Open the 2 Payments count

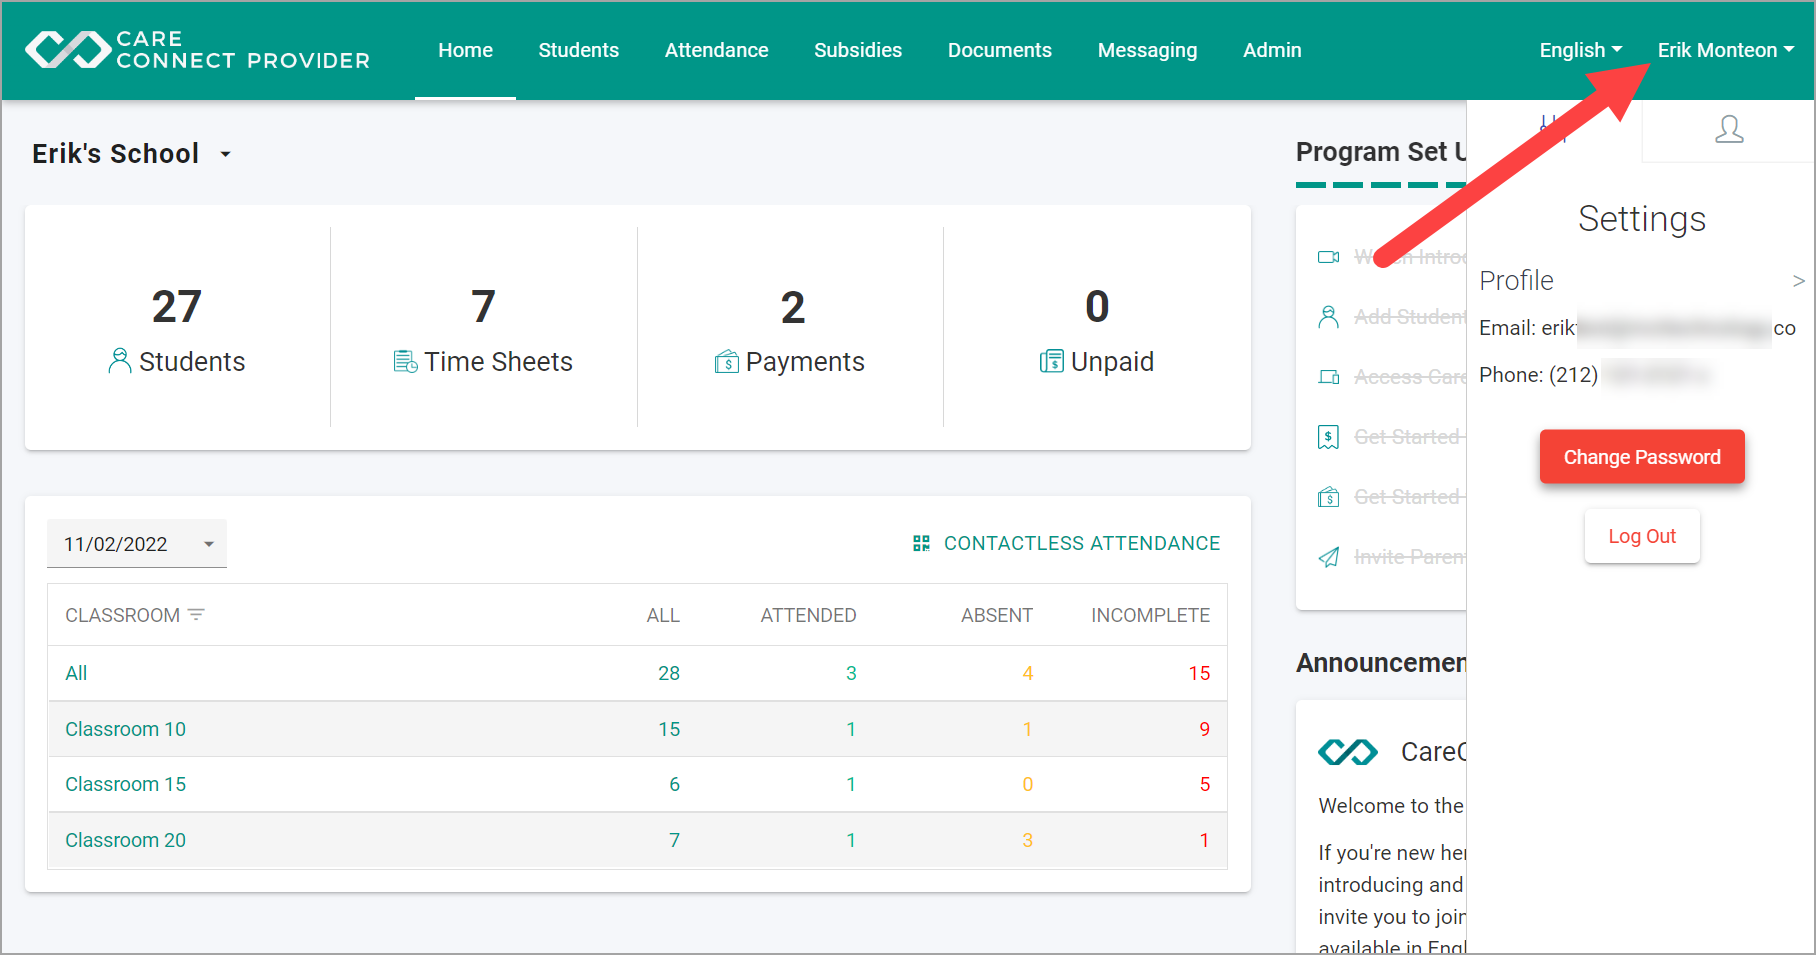tap(792, 306)
